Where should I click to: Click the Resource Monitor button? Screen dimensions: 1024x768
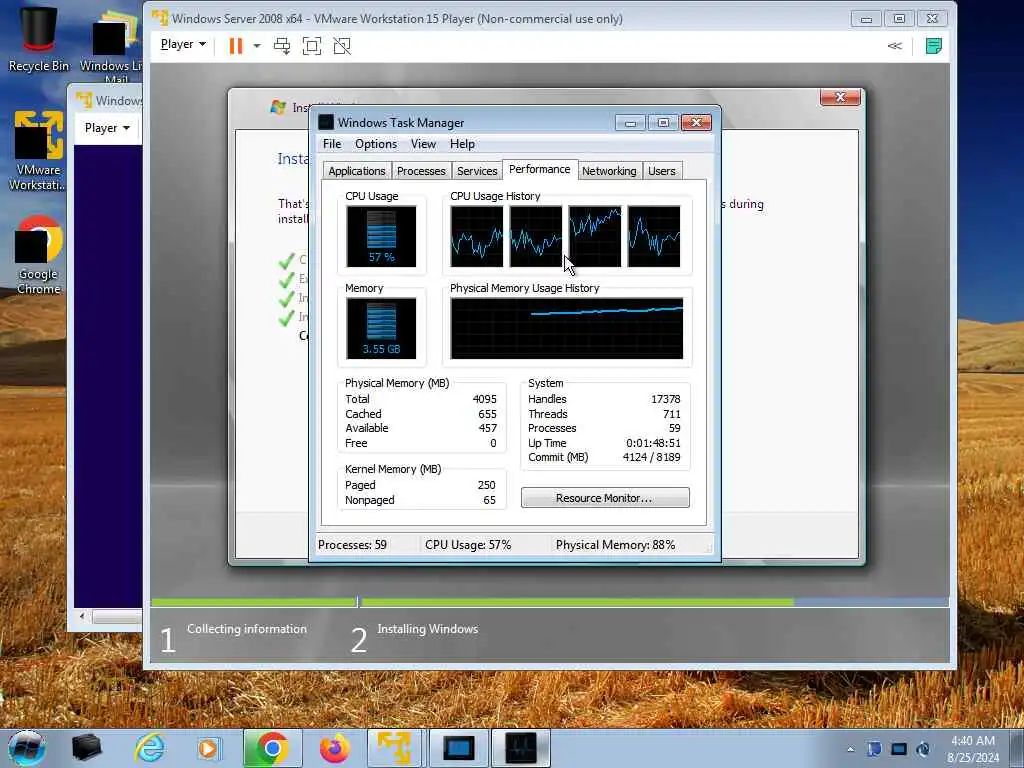point(605,498)
